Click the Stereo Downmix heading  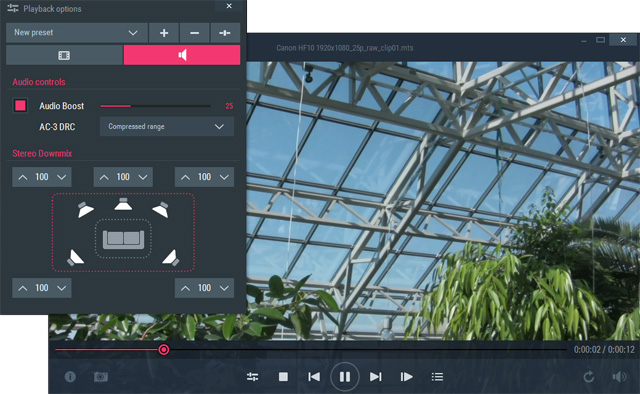pyautogui.click(x=42, y=154)
